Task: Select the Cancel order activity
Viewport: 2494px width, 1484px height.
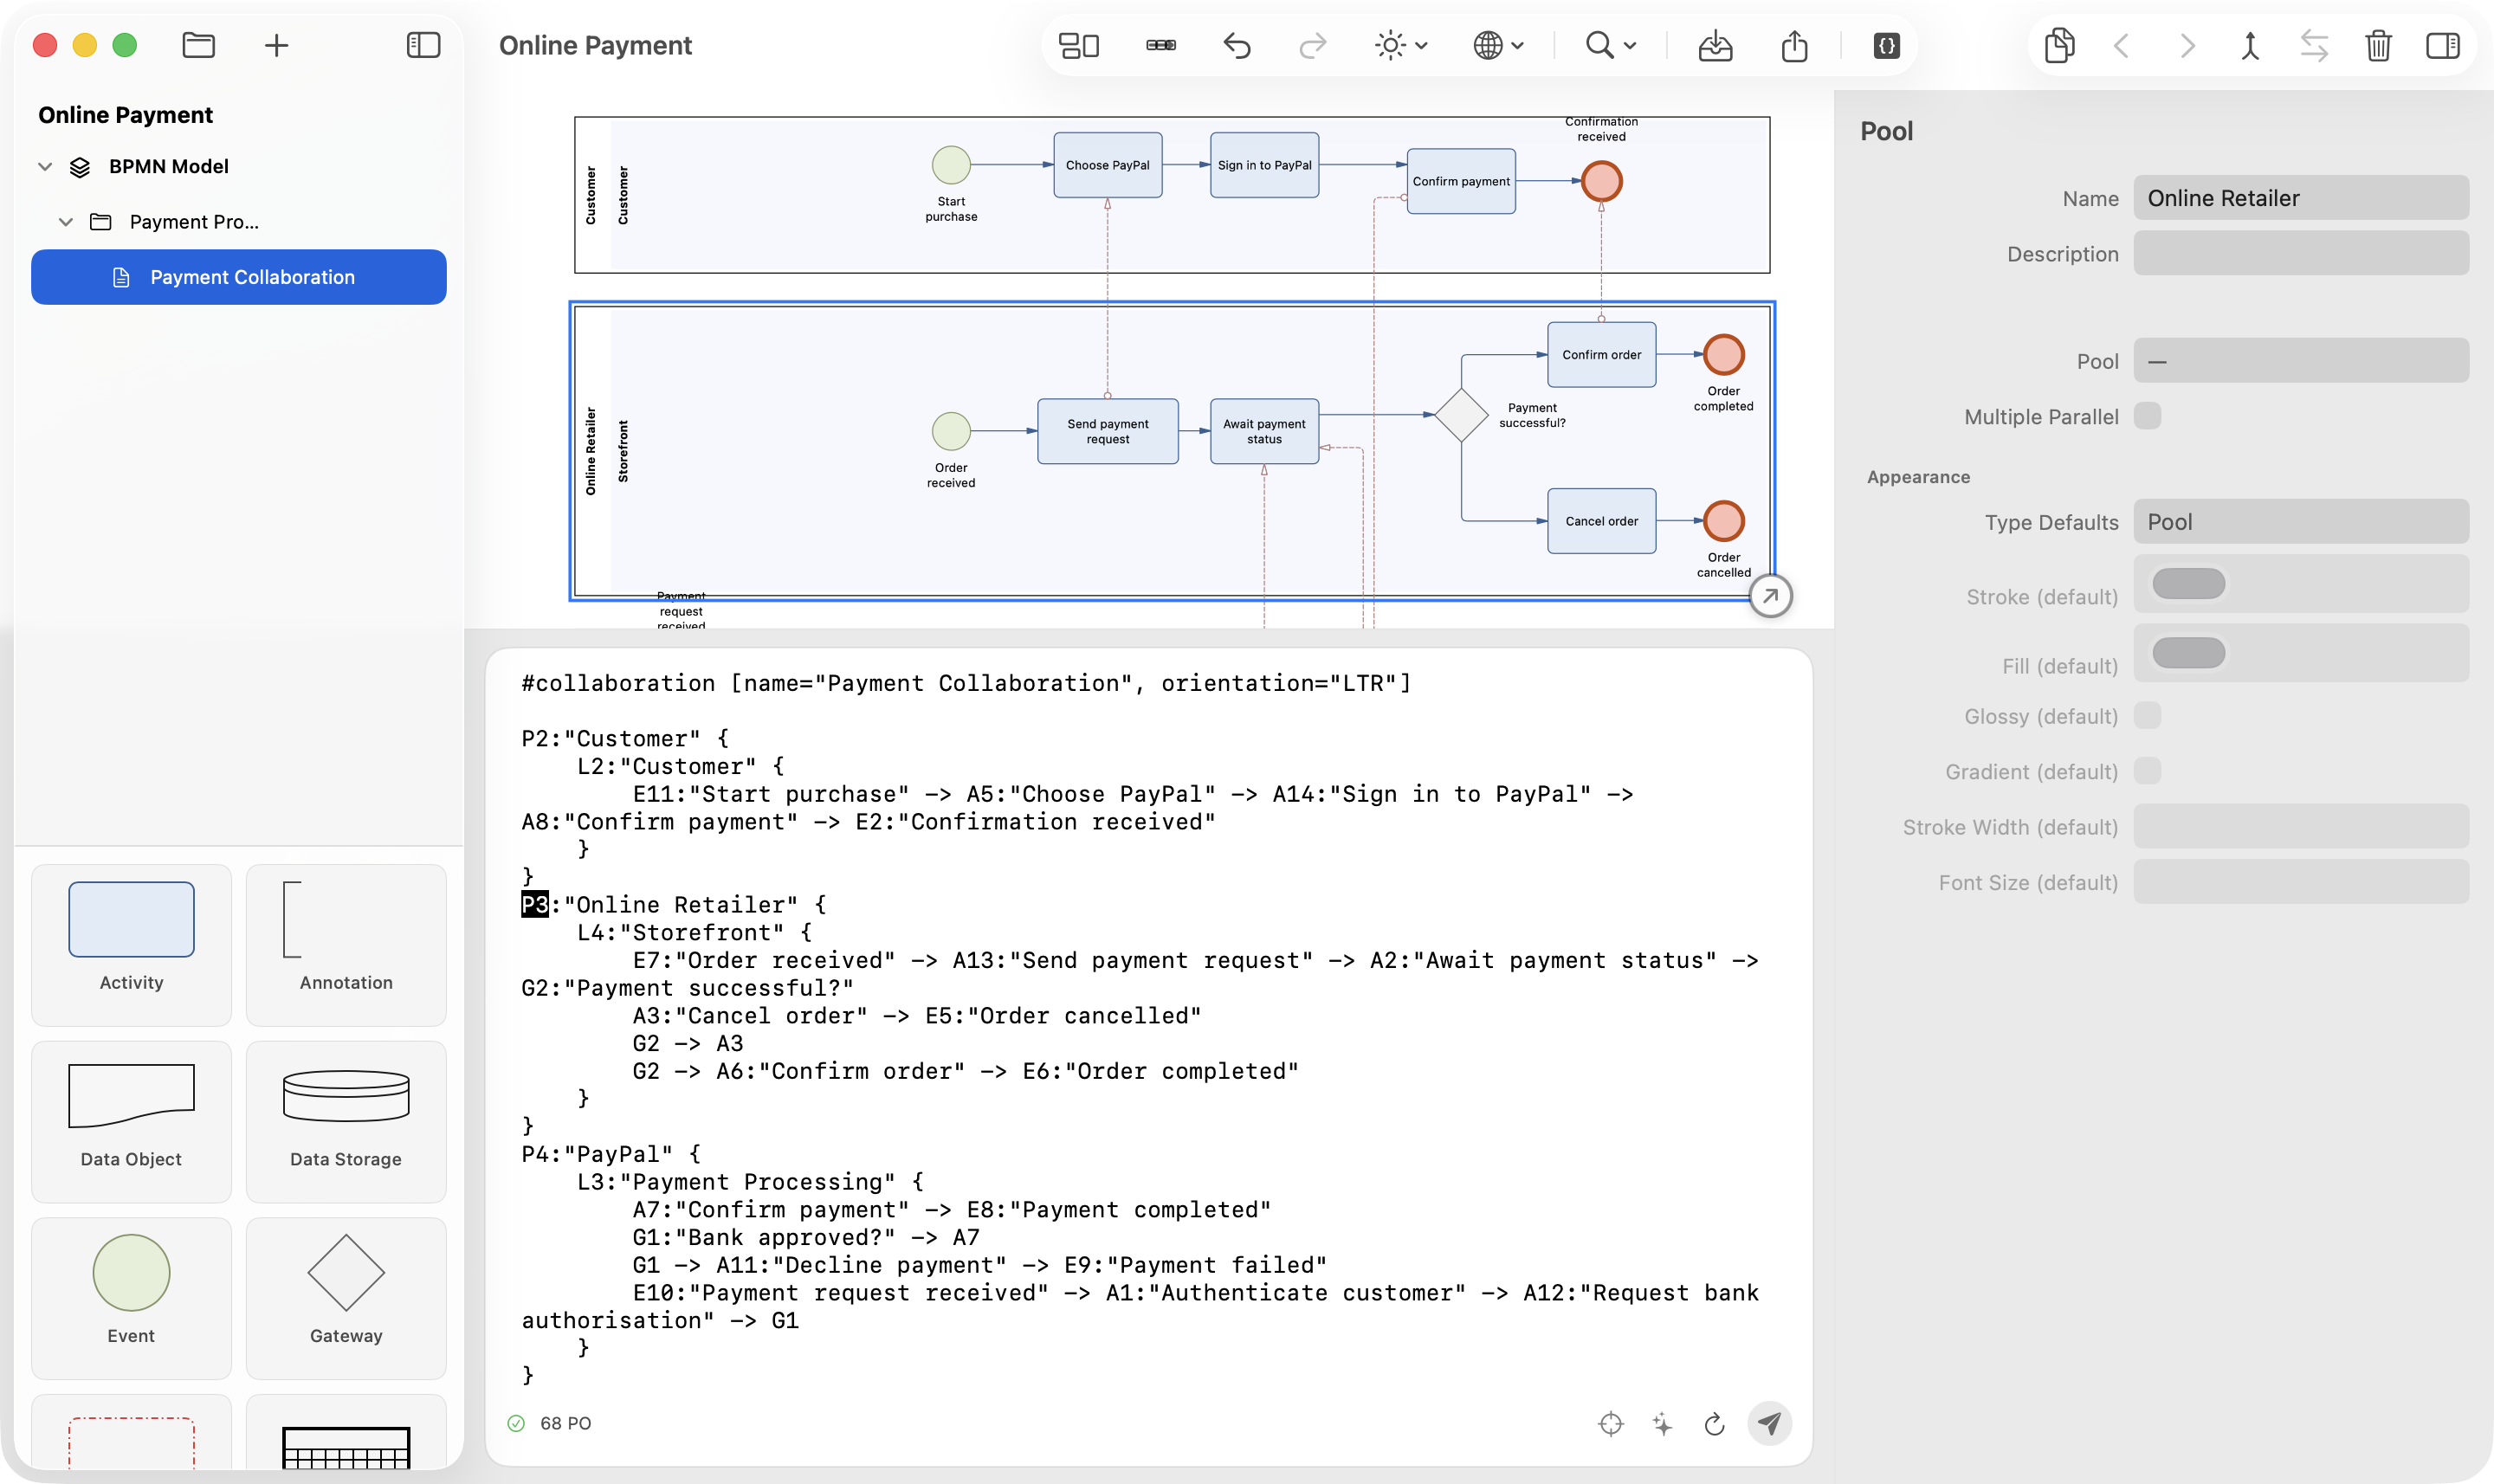Action: [x=1601, y=521]
